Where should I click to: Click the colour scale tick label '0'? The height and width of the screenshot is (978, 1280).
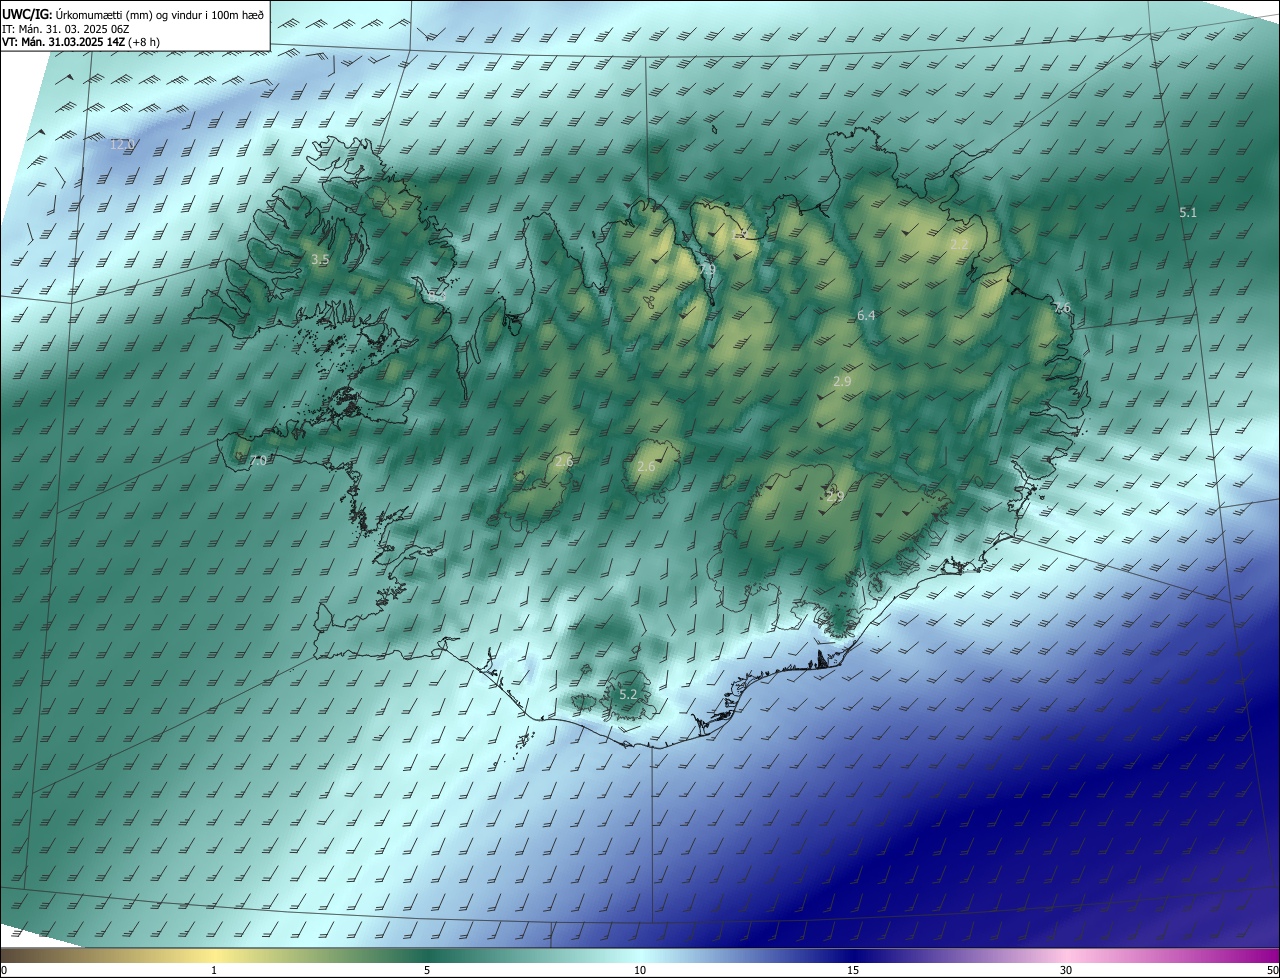coord(4,970)
